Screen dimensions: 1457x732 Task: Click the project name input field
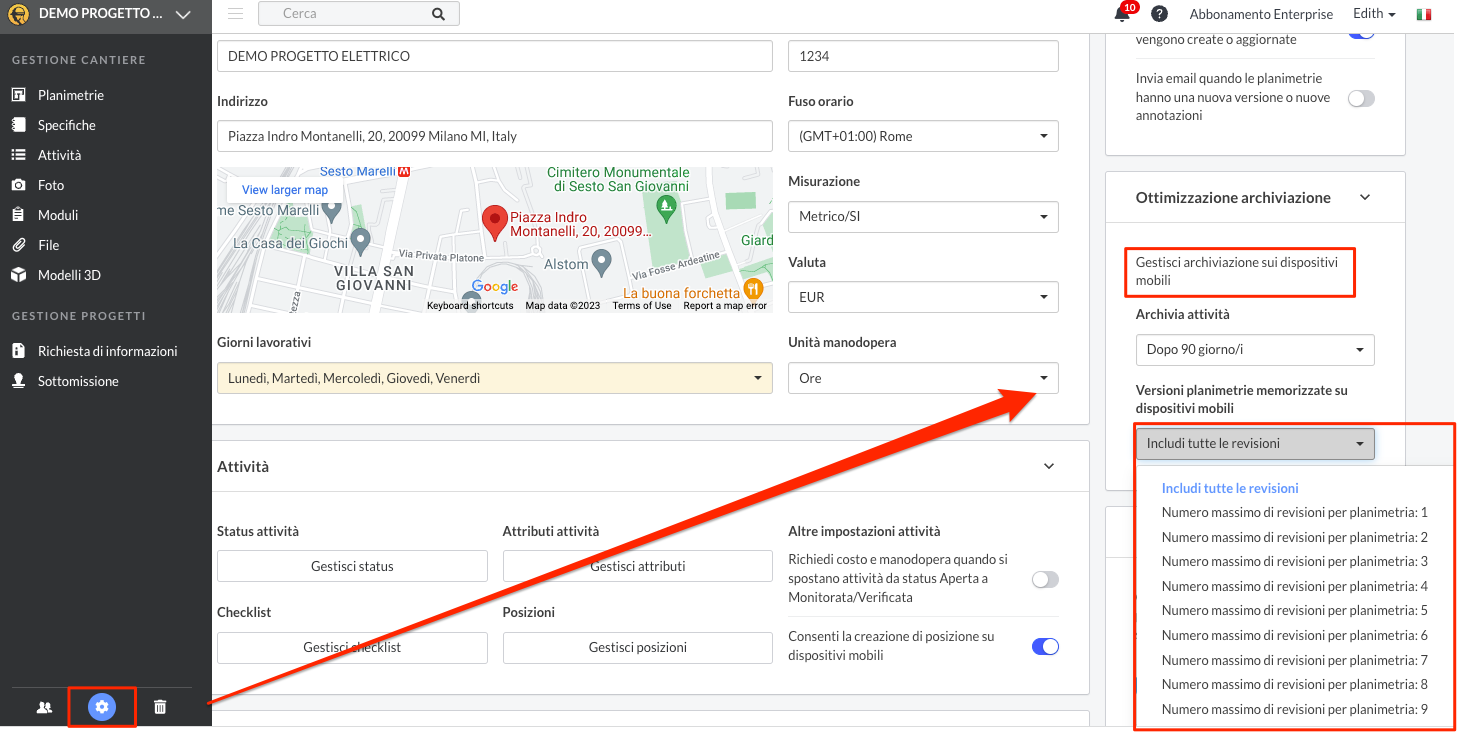pos(495,56)
